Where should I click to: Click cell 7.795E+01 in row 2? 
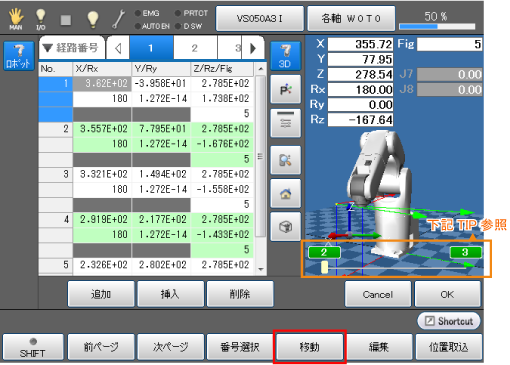click(x=161, y=129)
